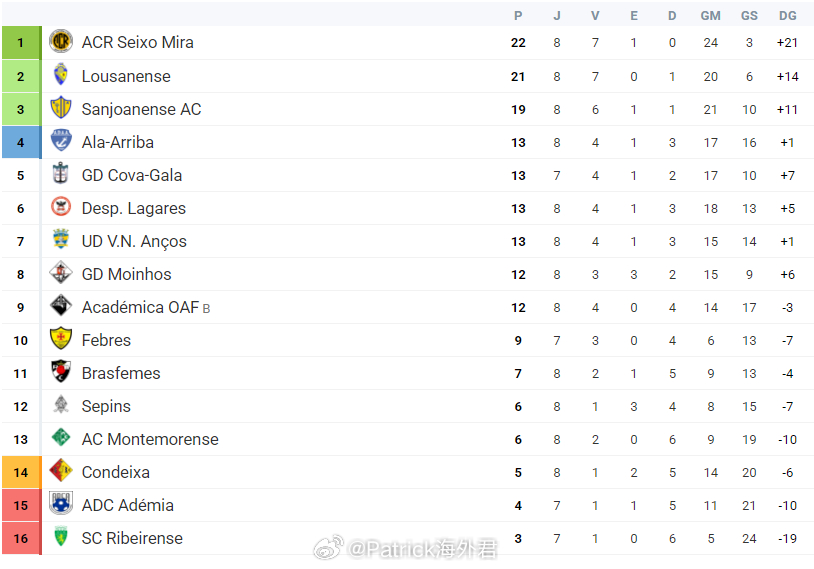Click the Desp. Lagares crest icon
814x569 pixels.
(x=61, y=207)
